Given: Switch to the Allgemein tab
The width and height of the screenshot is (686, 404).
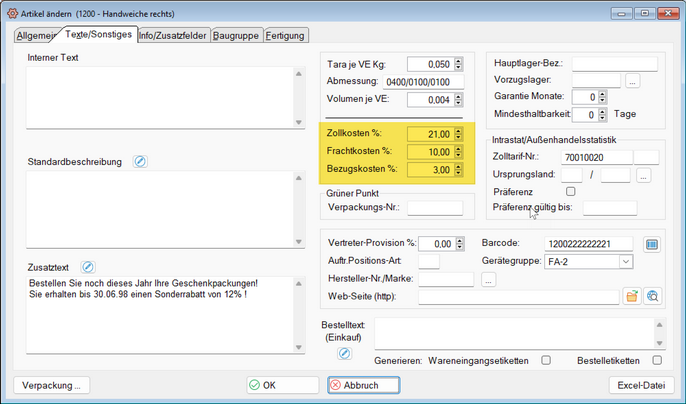Looking at the screenshot, I should point(35,36).
